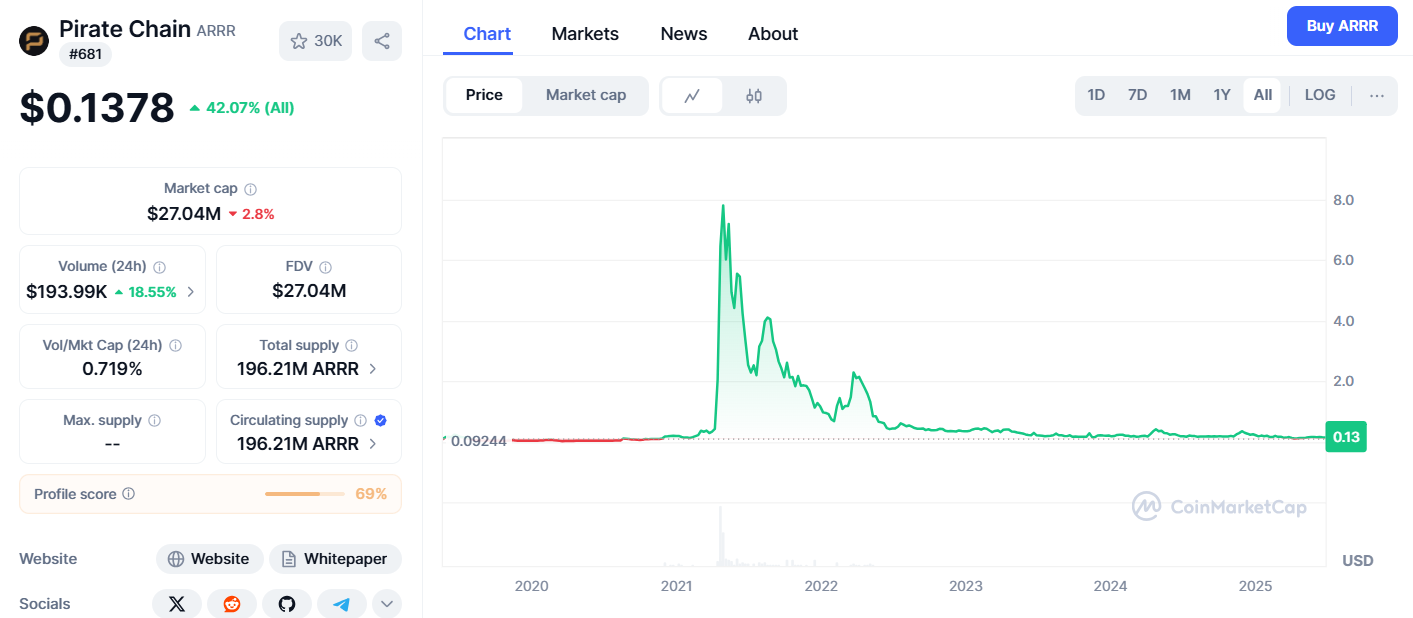Click the Buy ARRR button
The height and width of the screenshot is (618, 1413).
(1342, 26)
